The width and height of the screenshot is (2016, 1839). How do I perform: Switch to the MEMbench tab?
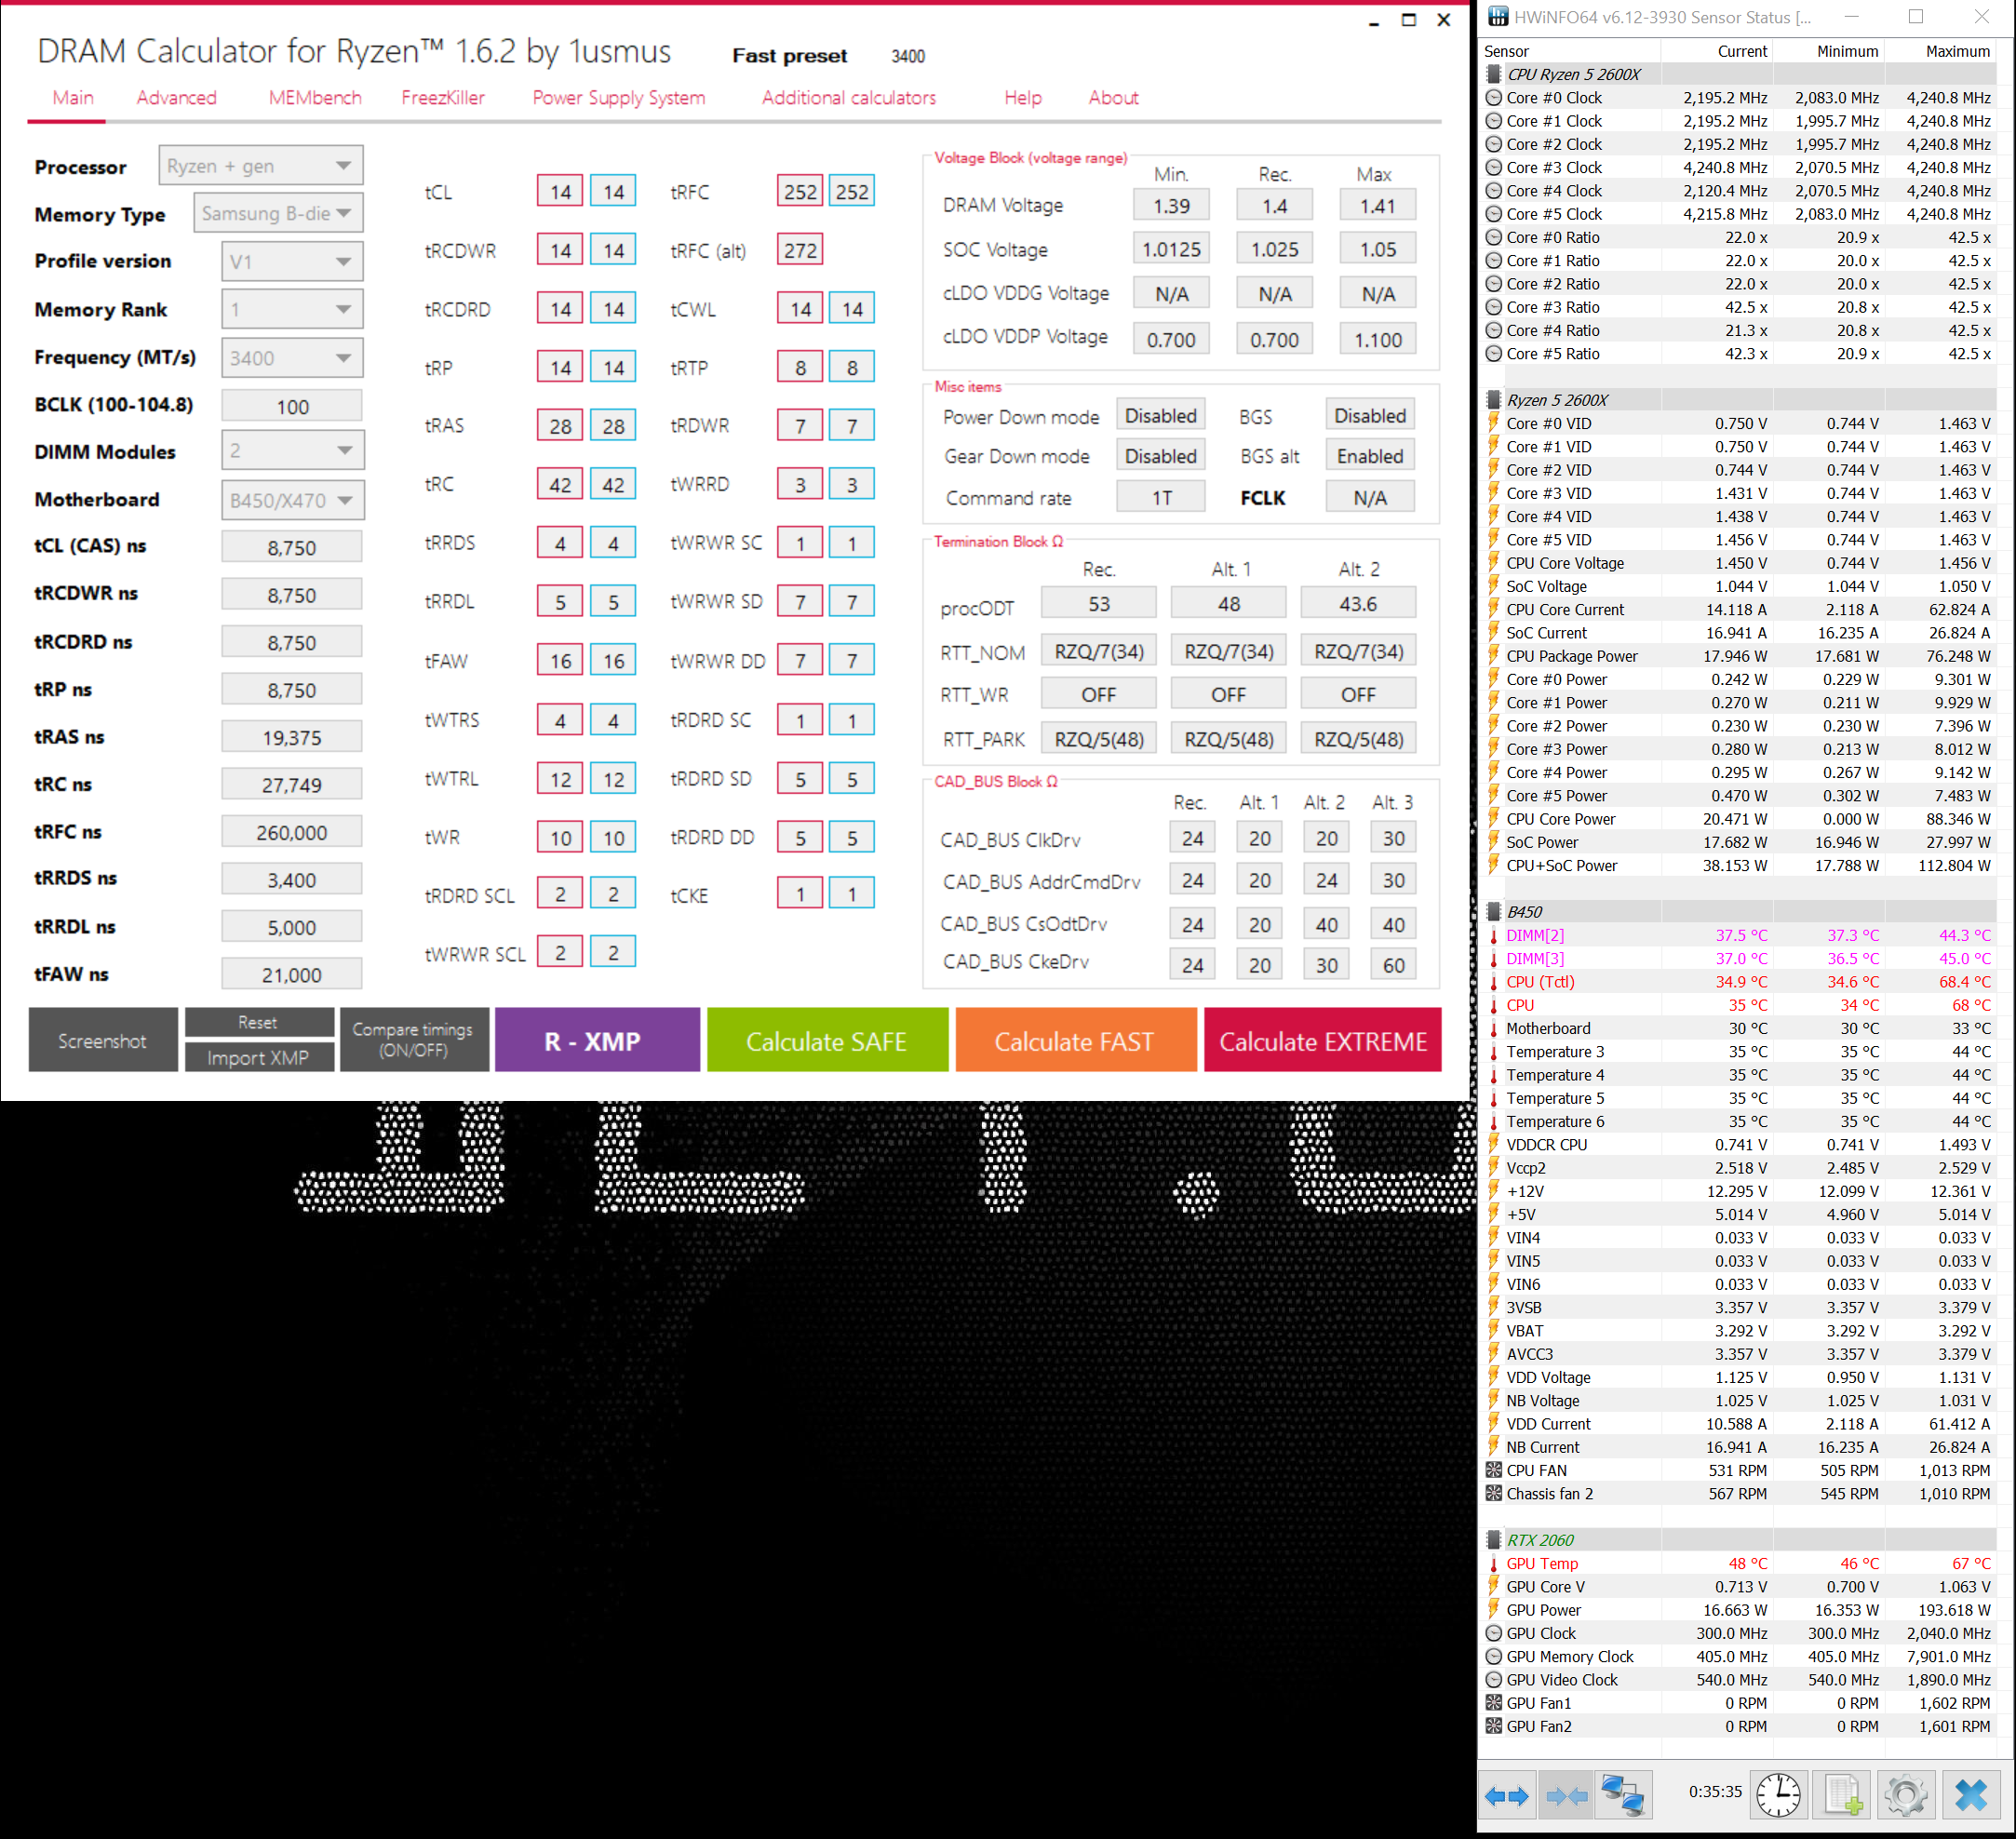coord(315,97)
